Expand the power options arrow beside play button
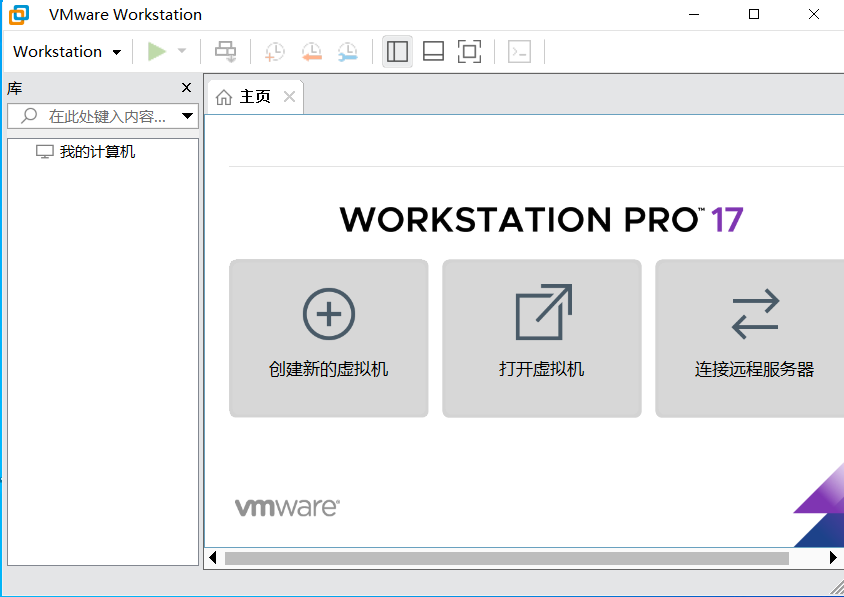The width and height of the screenshot is (844, 597). pyautogui.click(x=182, y=51)
